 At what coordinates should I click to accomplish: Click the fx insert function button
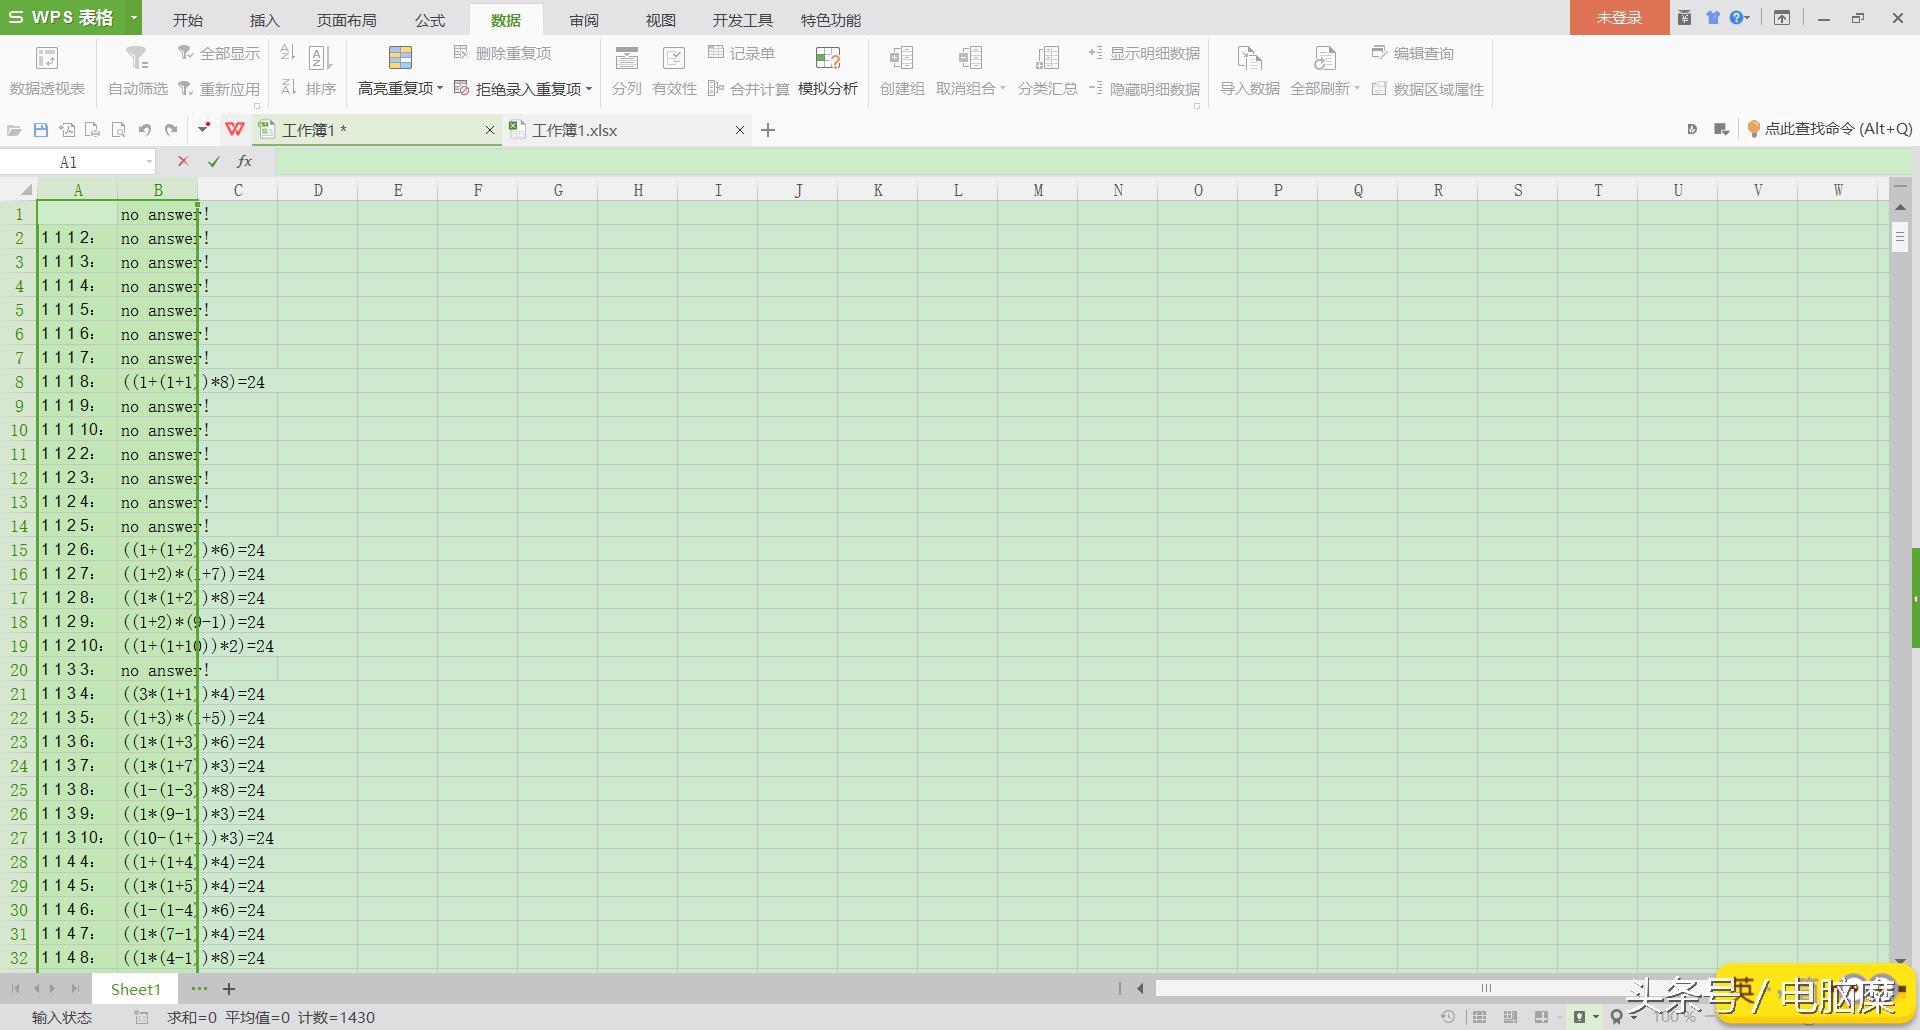tap(244, 161)
